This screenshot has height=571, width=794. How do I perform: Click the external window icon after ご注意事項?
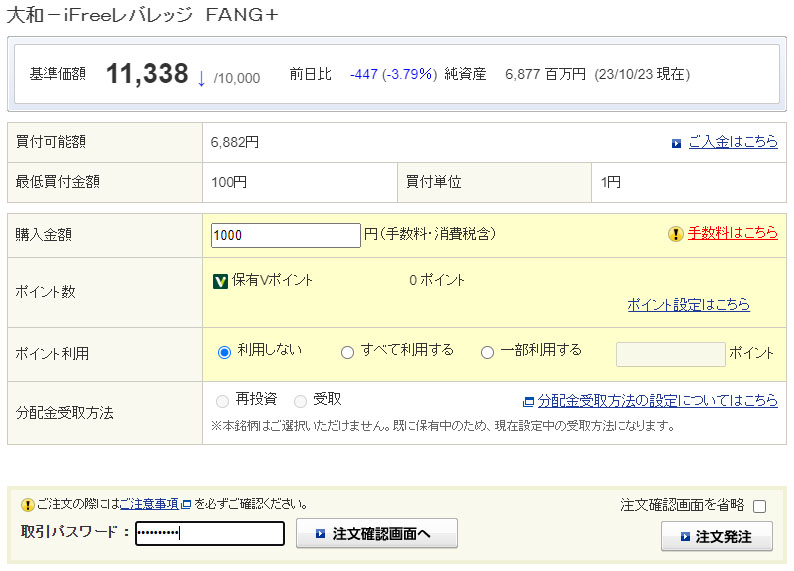click(x=186, y=504)
